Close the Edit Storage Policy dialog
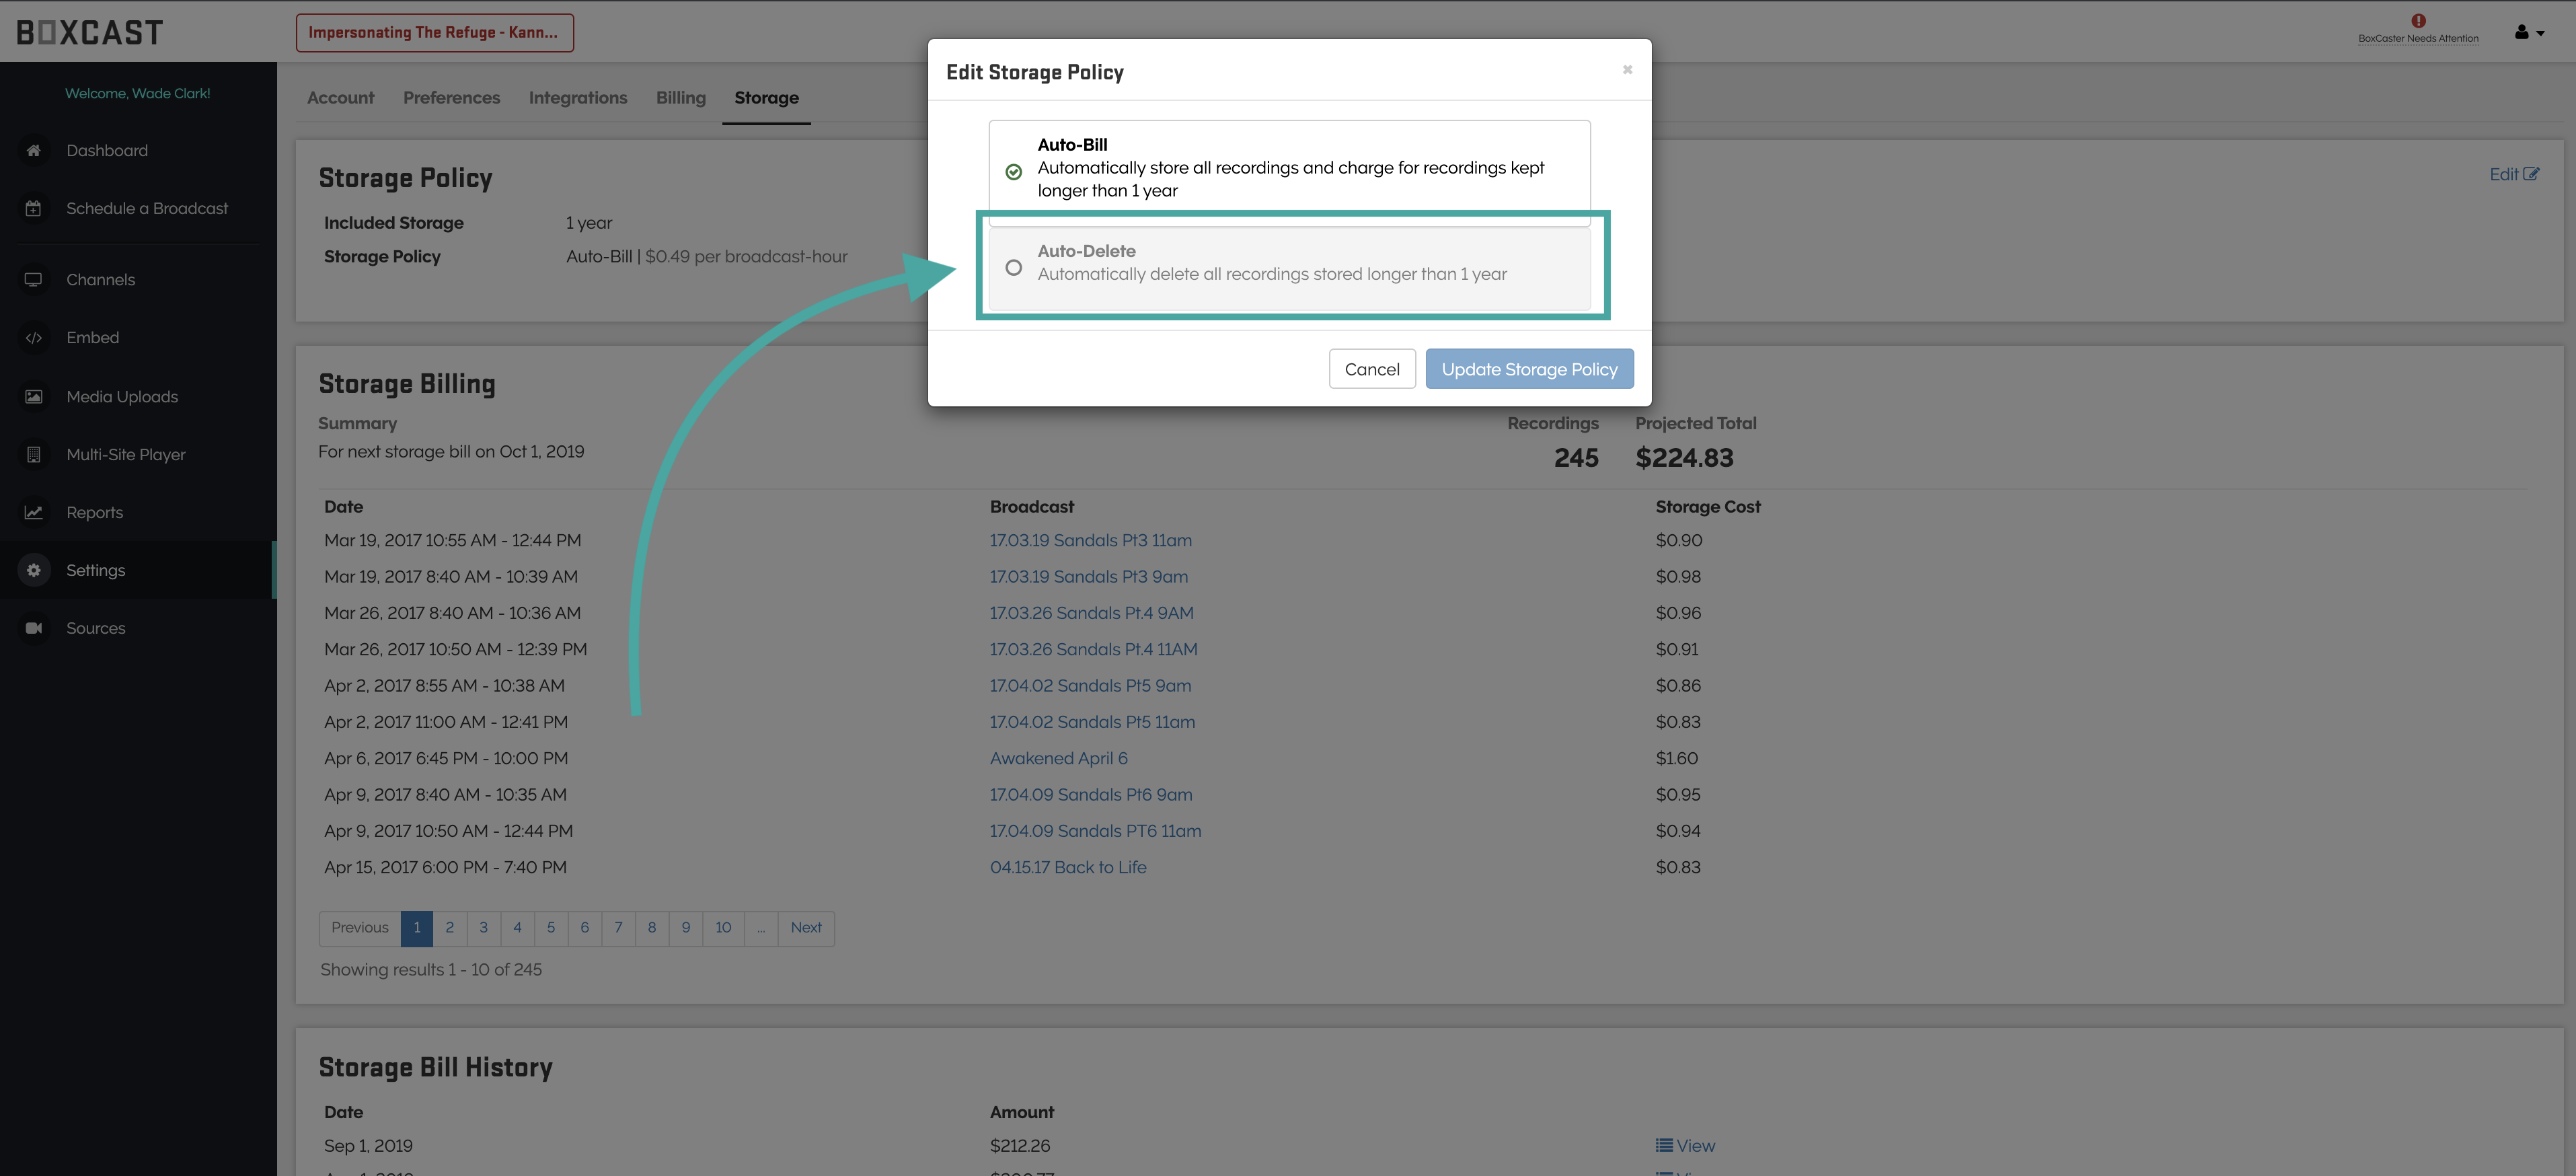Viewport: 2576px width, 1176px height. 1627,70
